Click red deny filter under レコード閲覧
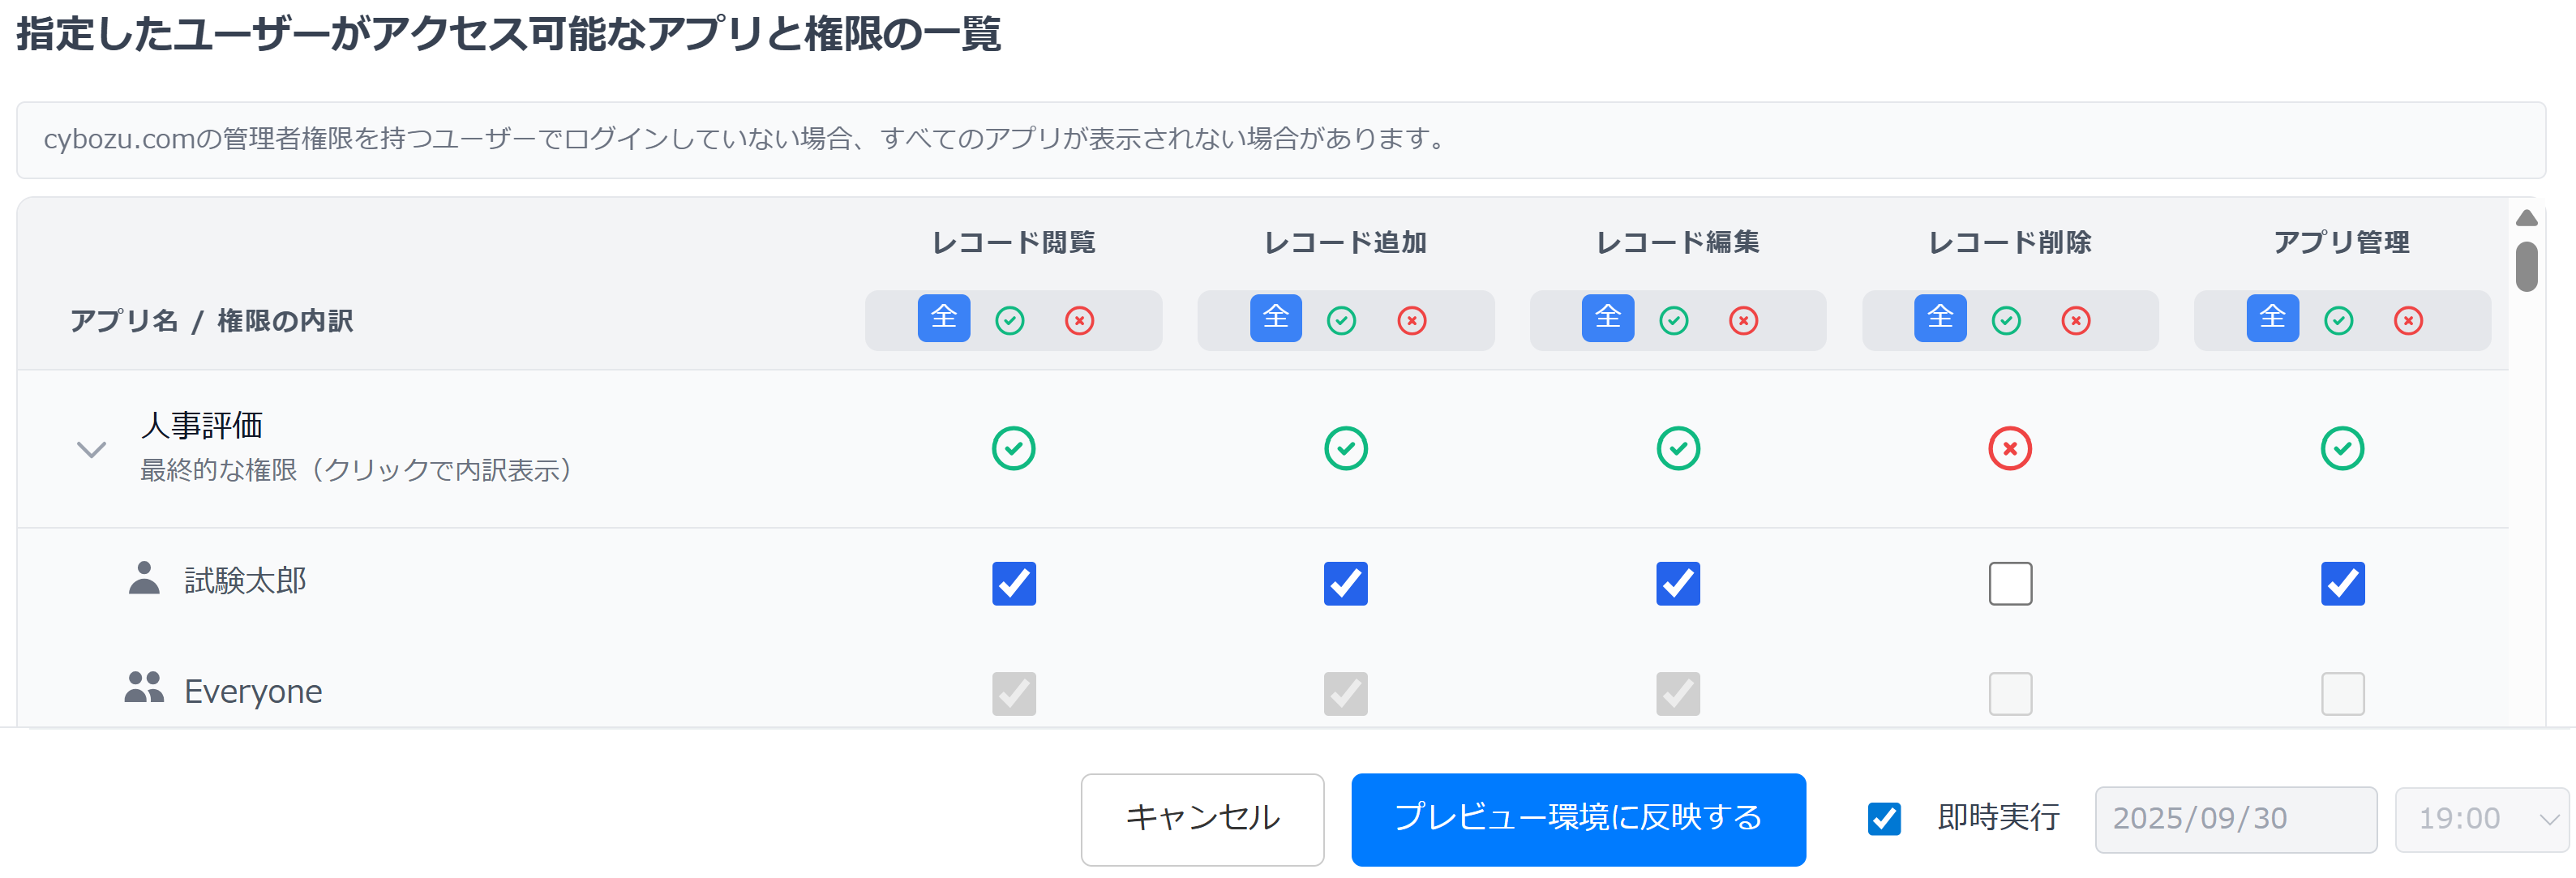2576x878 pixels. (1079, 321)
